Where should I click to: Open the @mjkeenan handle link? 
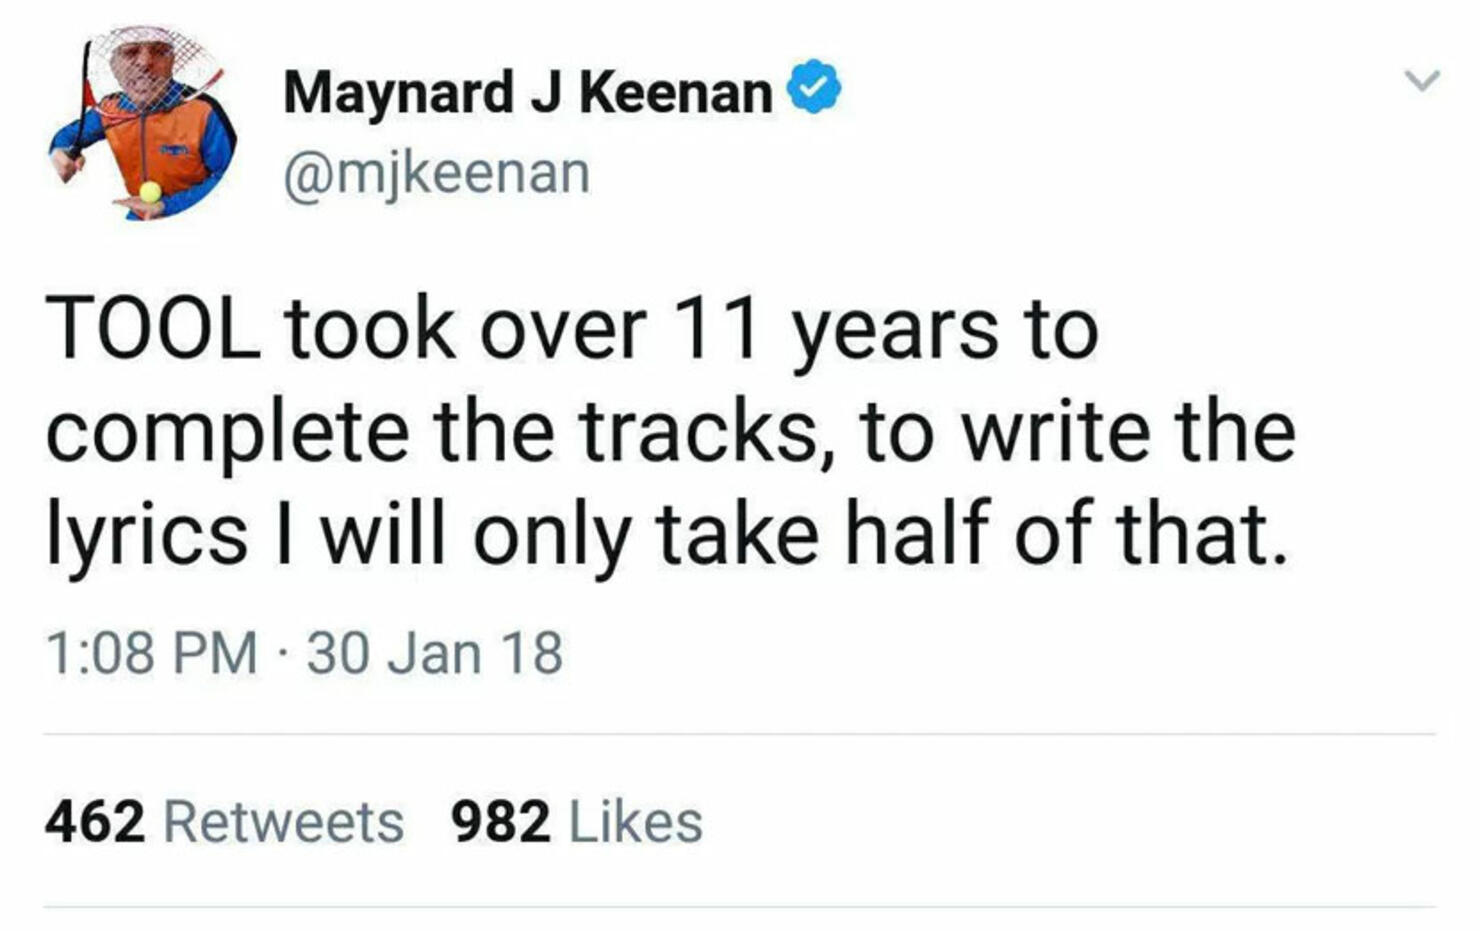437,173
